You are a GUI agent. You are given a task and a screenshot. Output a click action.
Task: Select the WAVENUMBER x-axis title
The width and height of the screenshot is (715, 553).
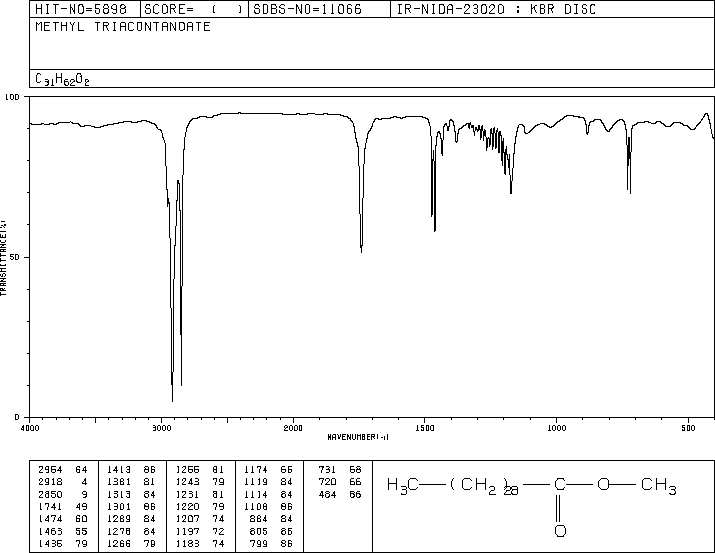click(358, 437)
